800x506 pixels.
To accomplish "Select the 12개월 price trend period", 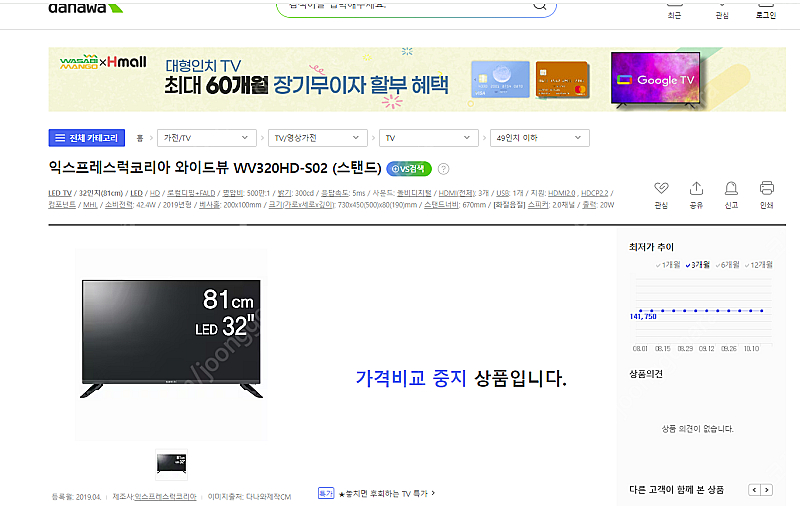I will [x=758, y=265].
